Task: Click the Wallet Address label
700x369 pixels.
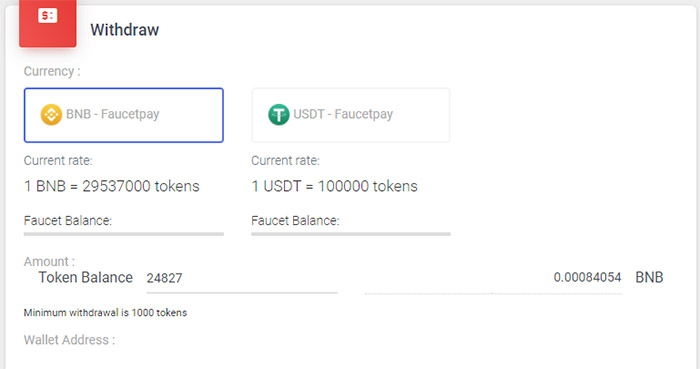Action: pyautogui.click(x=69, y=340)
